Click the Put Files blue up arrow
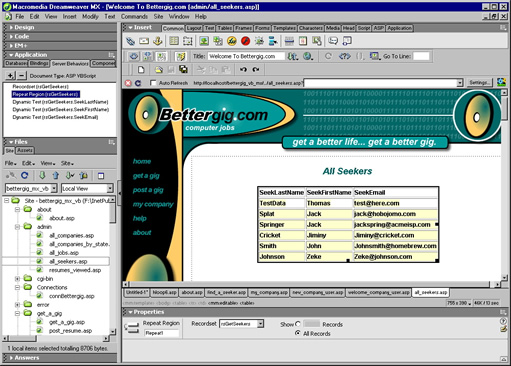The height and width of the screenshot is (366, 511). click(56, 175)
